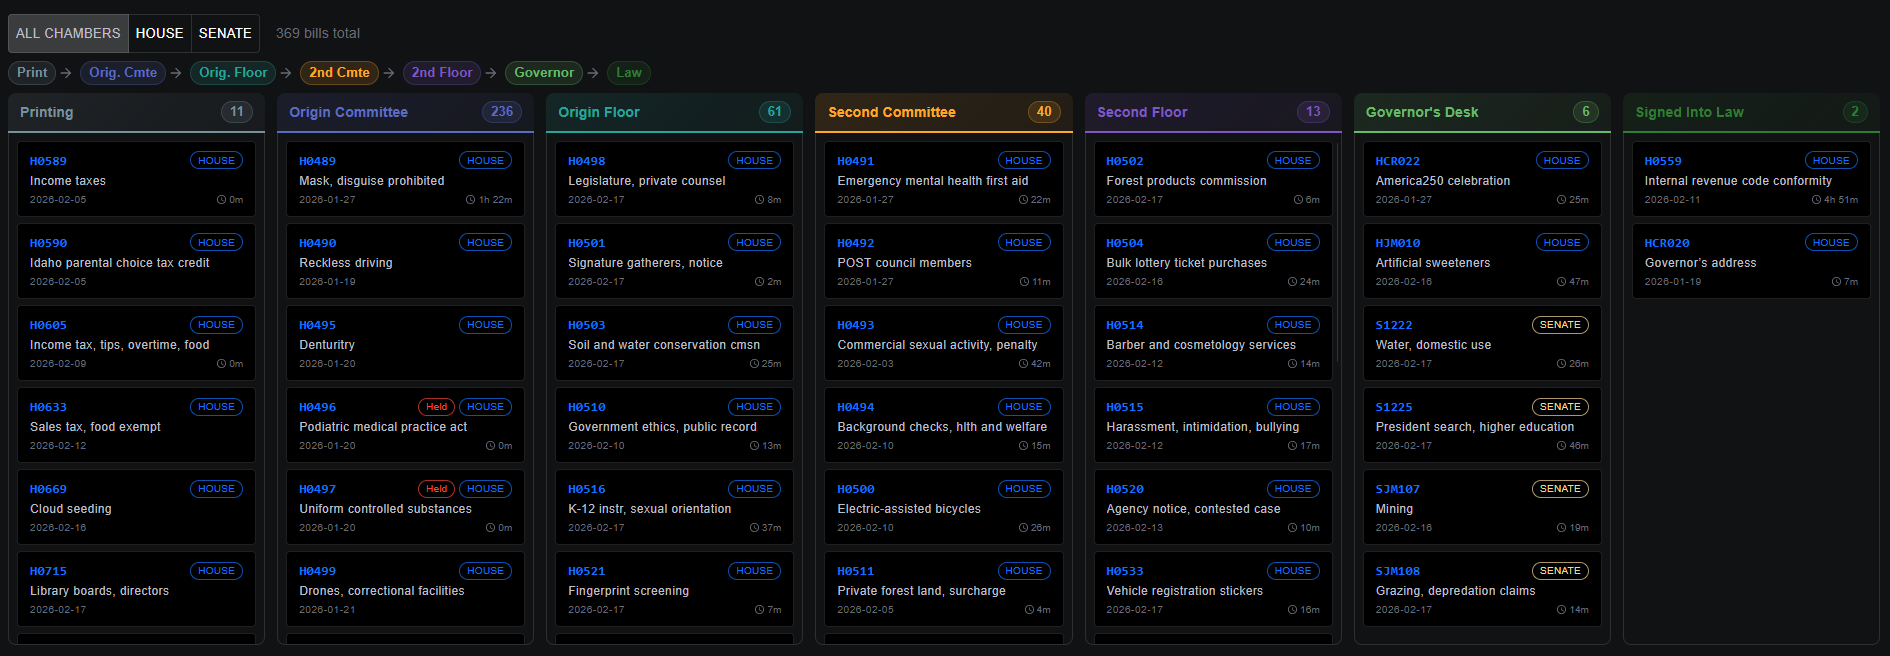
Task: Click the clock icon on H0521 card
Action: point(759,610)
